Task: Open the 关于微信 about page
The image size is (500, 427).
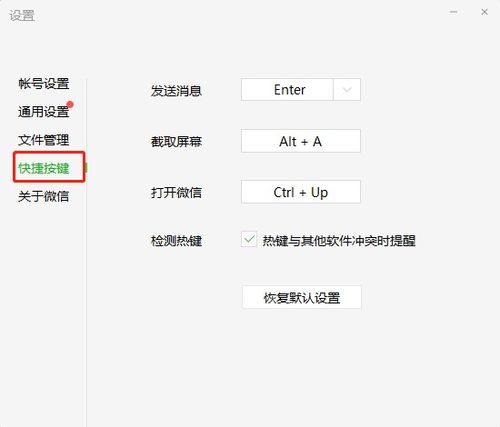Action: click(44, 196)
